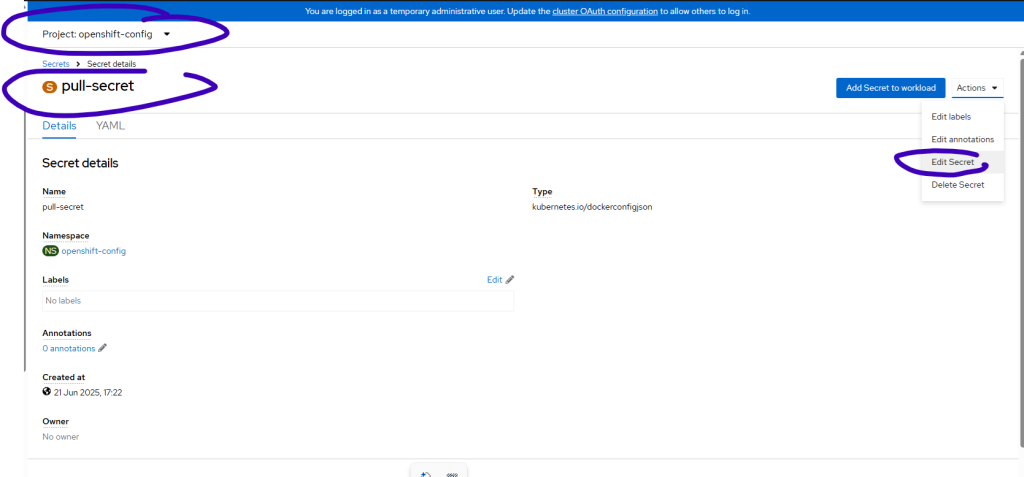Pick Edit Secret from the Actions menu
Screen dimensions: 1024x477
pyautogui.click(x=952, y=162)
